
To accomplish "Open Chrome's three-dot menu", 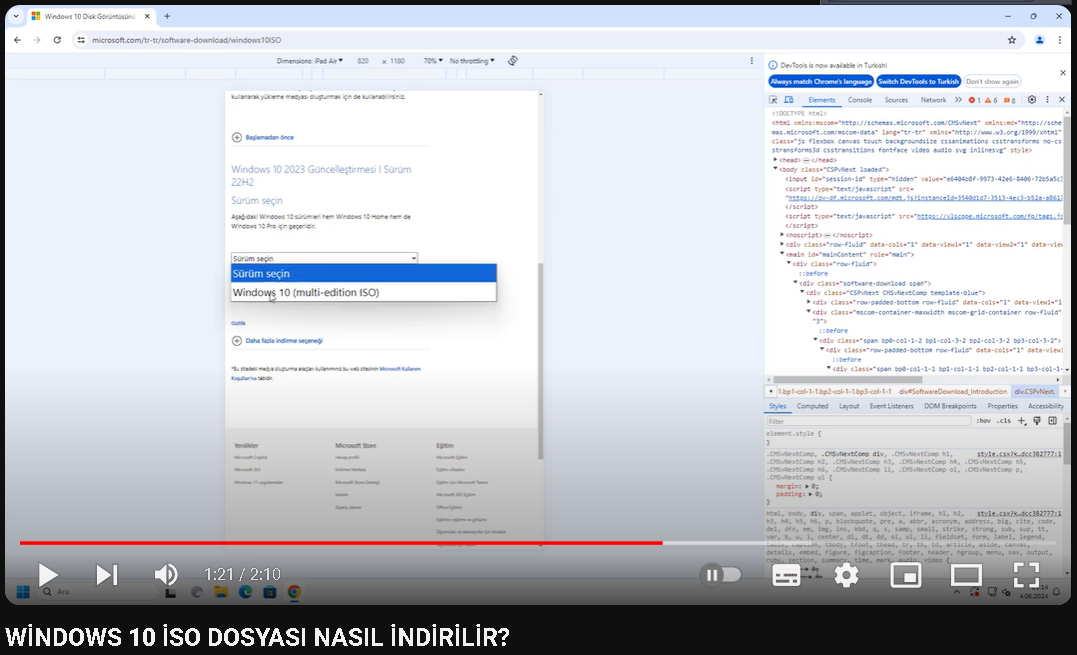I will (x=1059, y=40).
